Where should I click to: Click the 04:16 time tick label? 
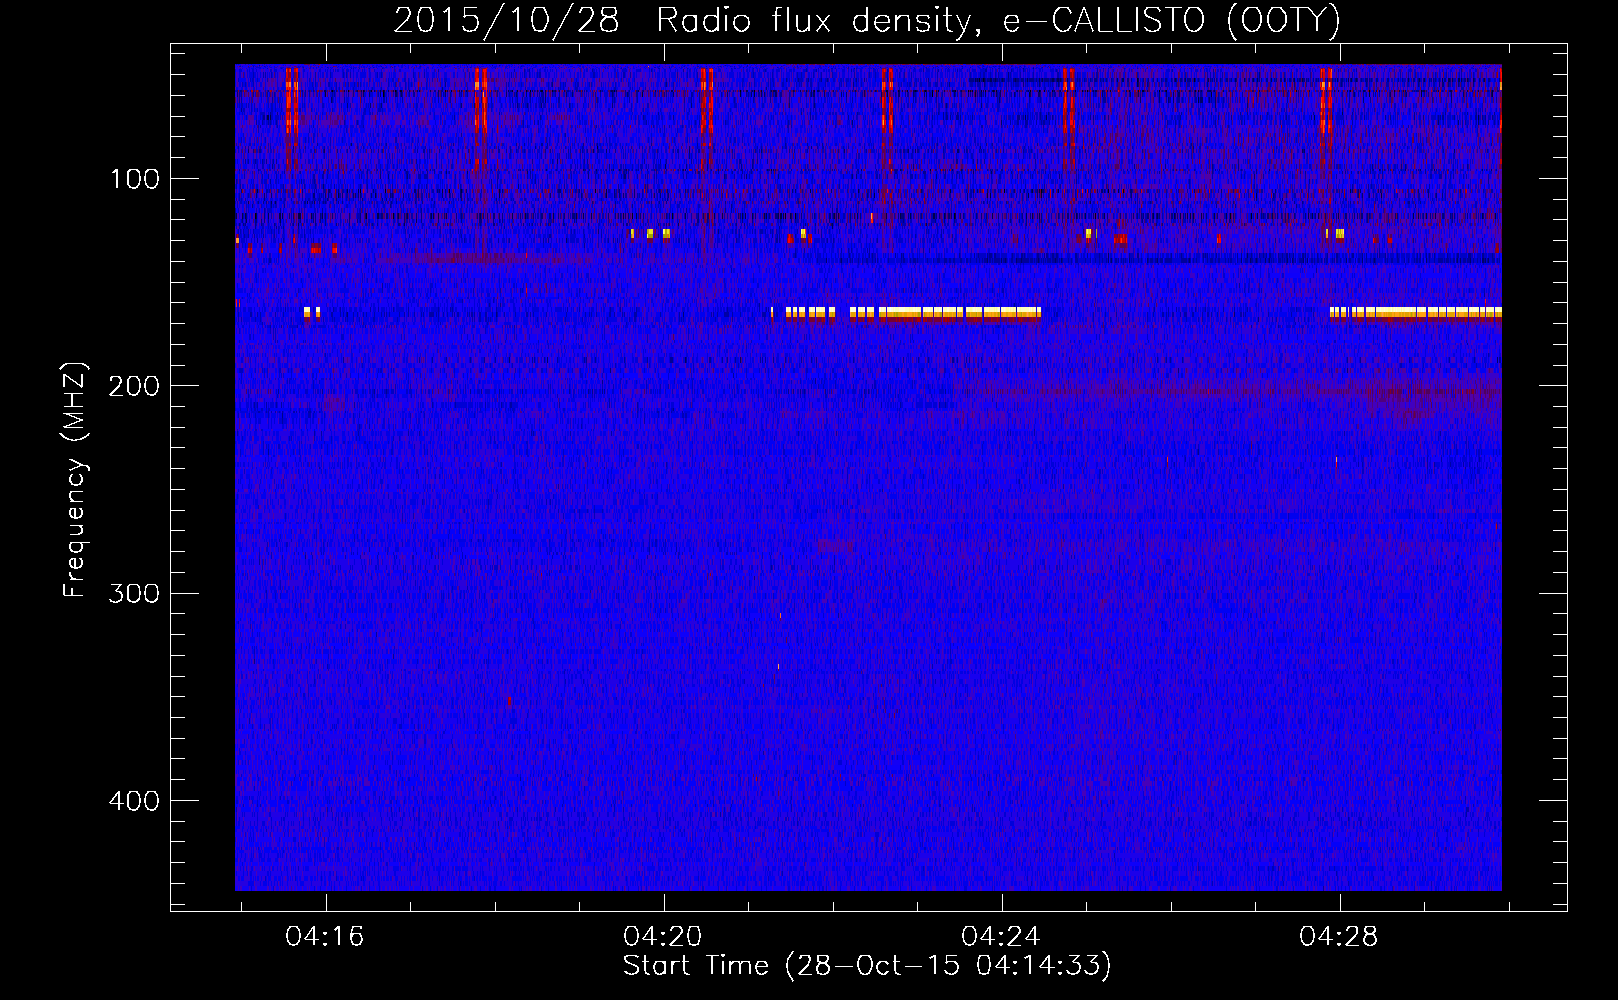325,937
